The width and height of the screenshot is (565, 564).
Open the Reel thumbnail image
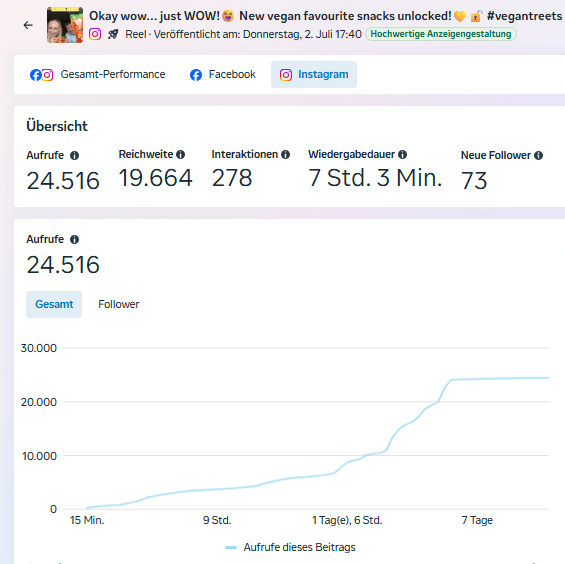[65, 25]
